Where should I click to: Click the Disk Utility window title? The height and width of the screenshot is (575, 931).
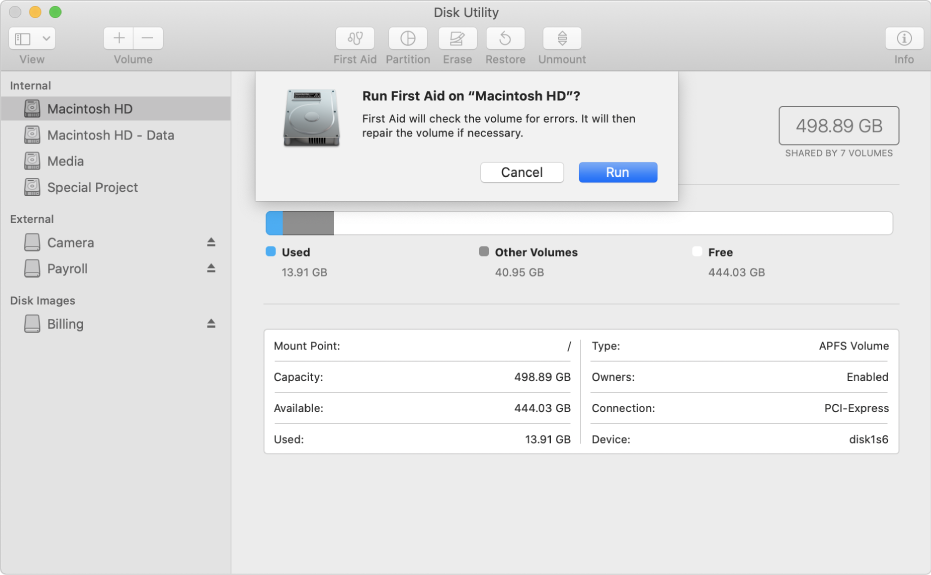[466, 12]
